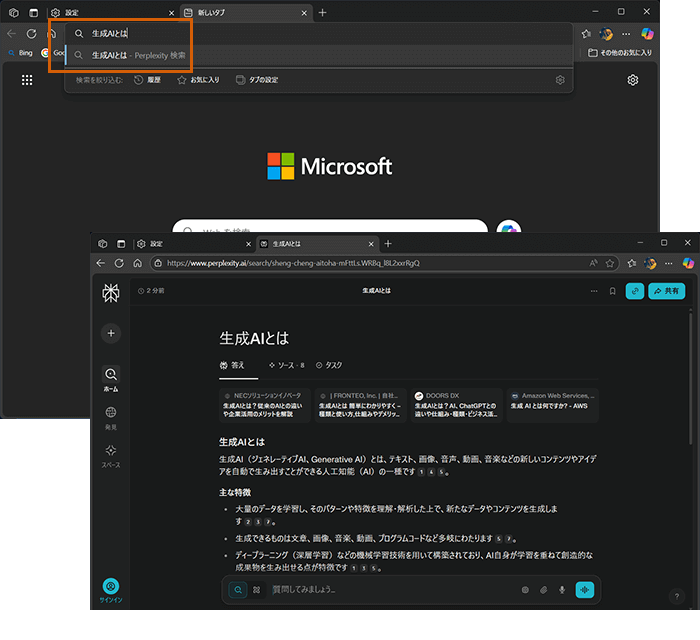The height and width of the screenshot is (640, 700).
Task: Open a new tab in the front window
Action: (x=388, y=244)
